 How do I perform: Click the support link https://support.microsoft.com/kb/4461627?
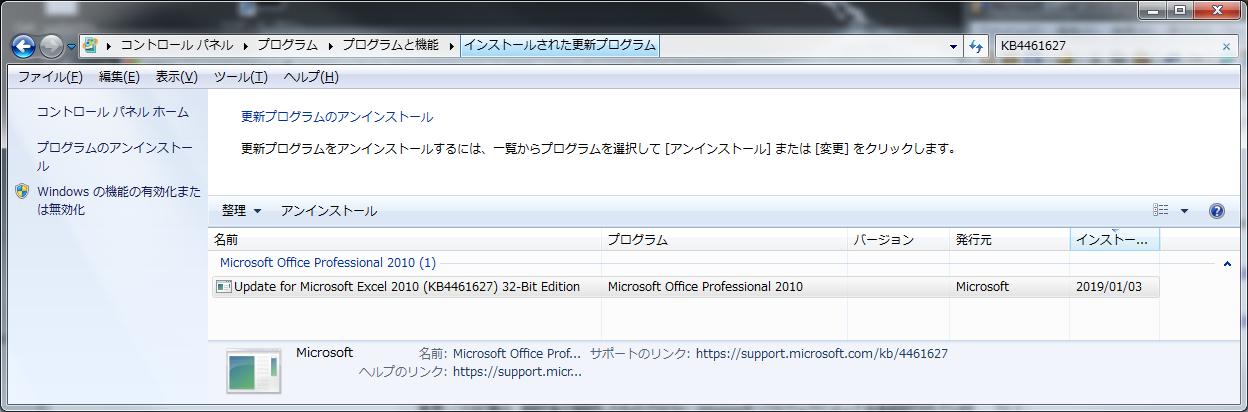point(821,353)
